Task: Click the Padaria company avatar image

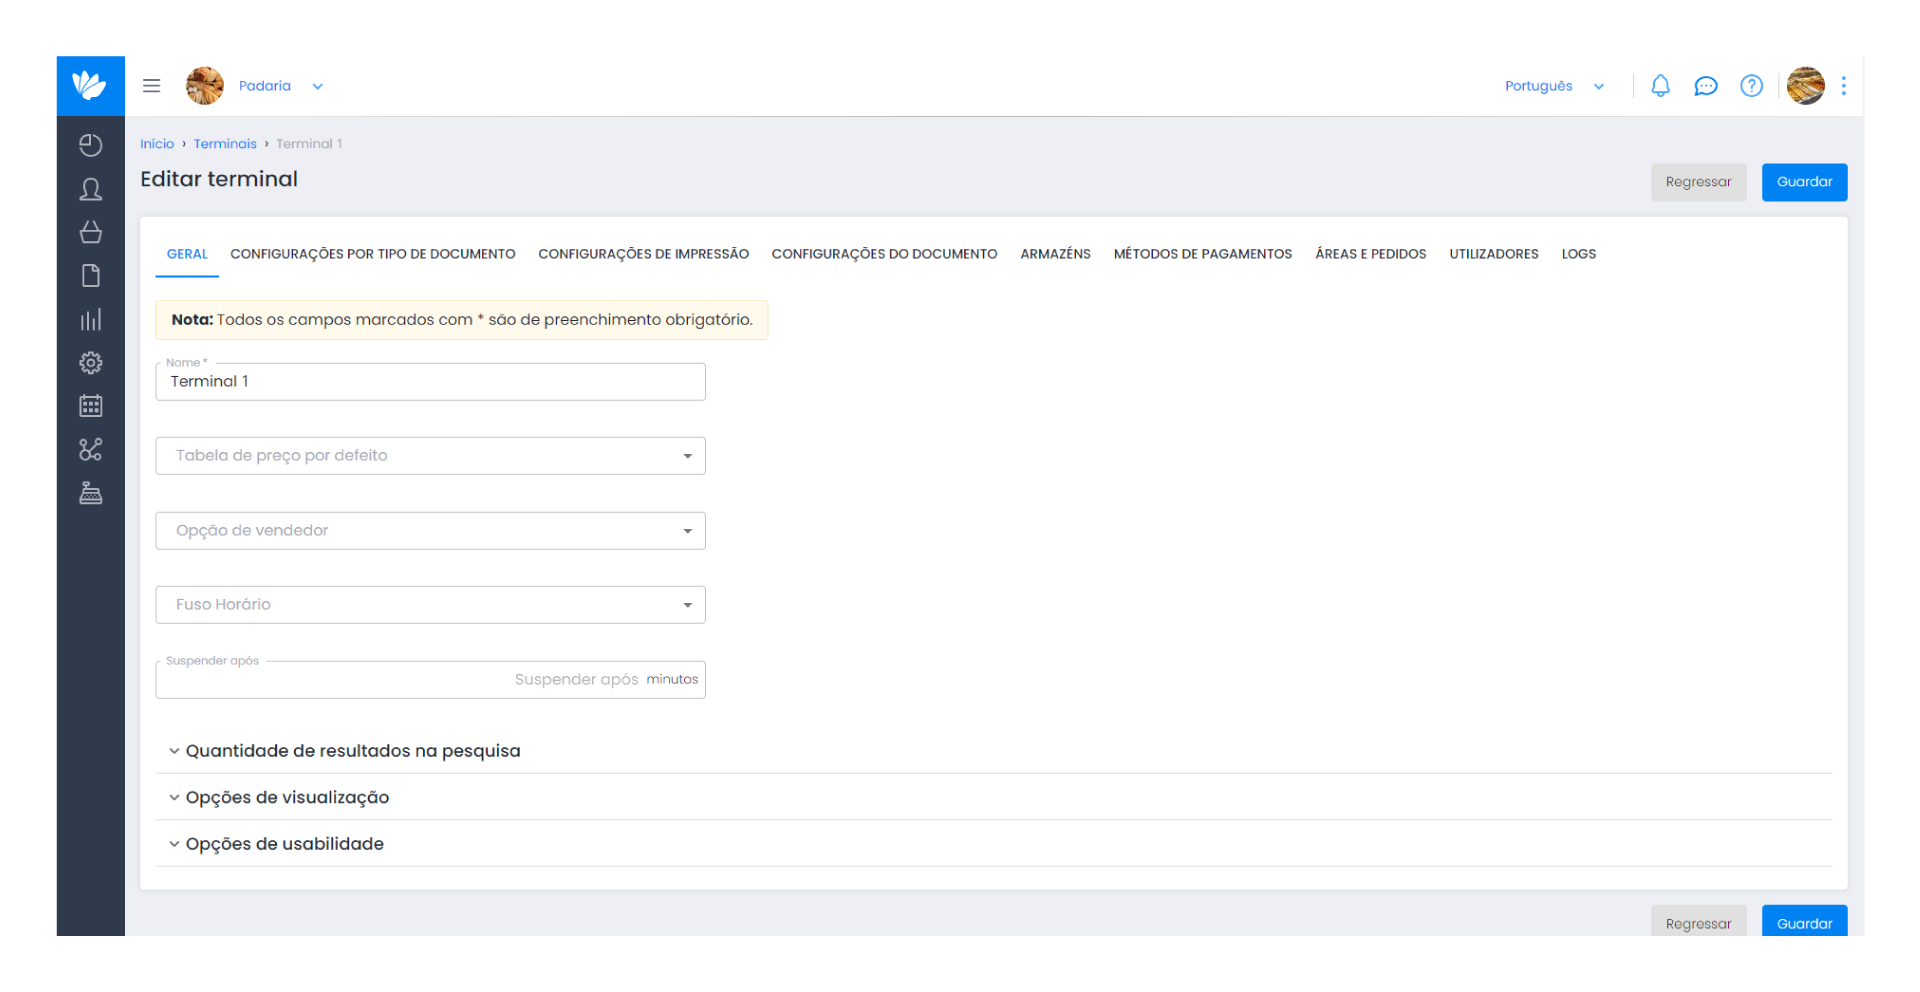Action: [x=205, y=86]
